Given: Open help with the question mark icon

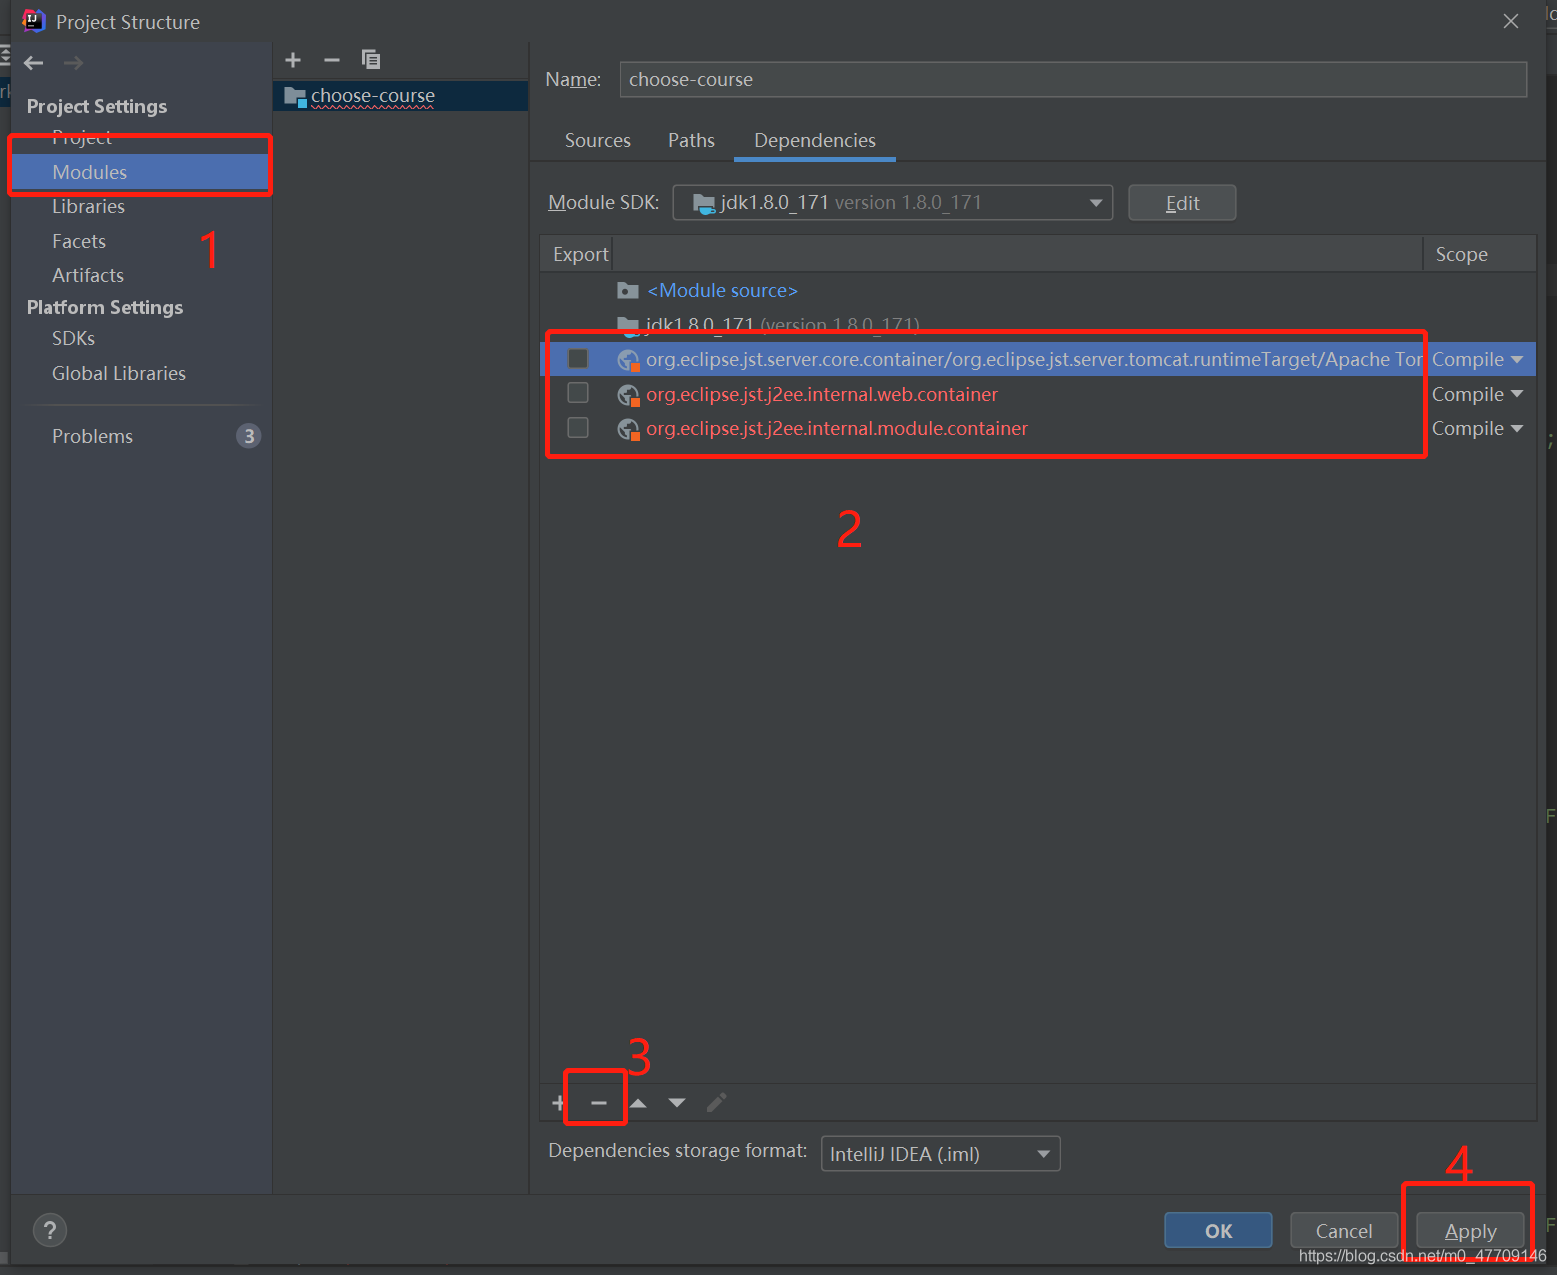Looking at the screenshot, I should tap(50, 1230).
